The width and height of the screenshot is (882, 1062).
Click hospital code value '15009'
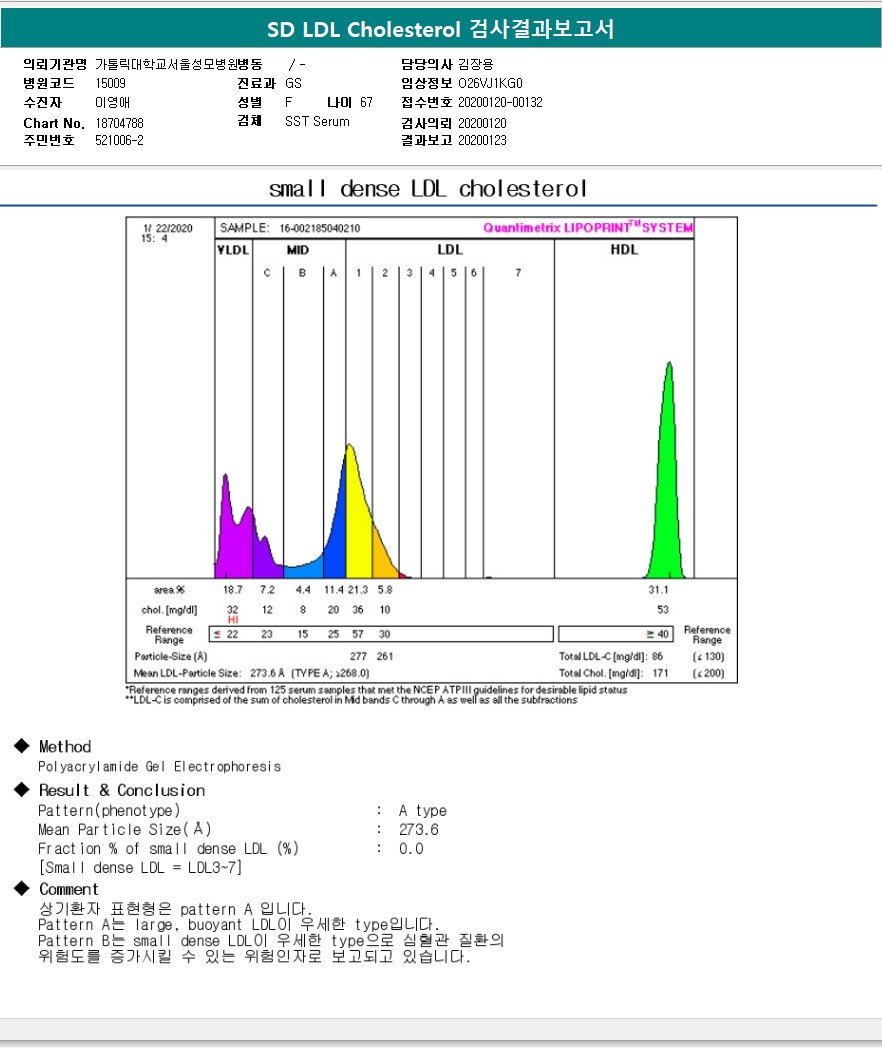click(x=110, y=83)
